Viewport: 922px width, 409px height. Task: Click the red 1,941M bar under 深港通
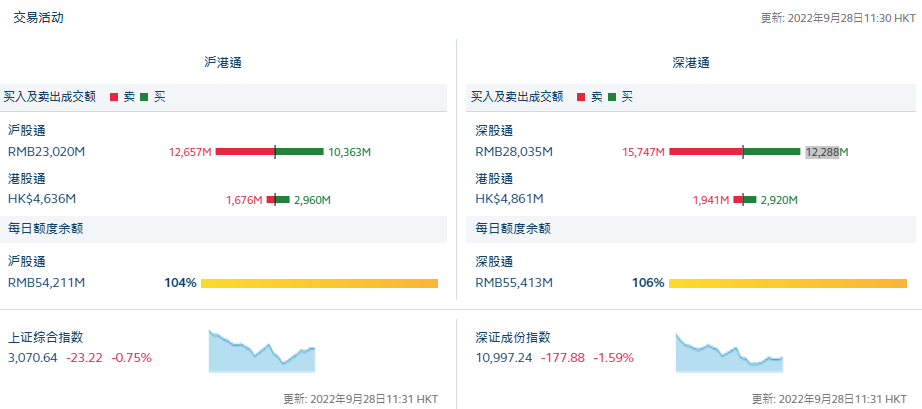[738, 200]
